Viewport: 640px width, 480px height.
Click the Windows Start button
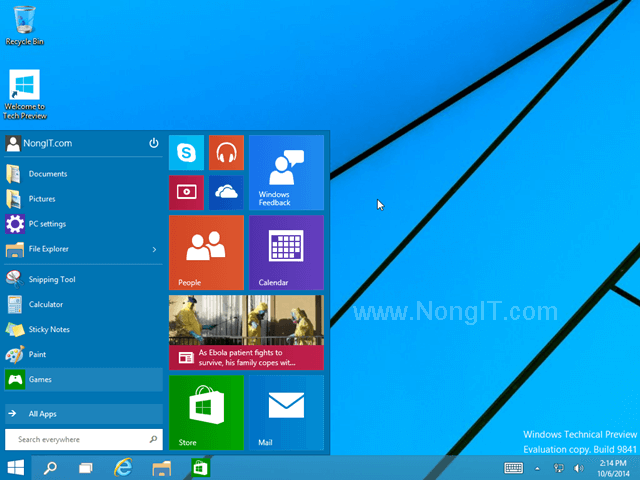click(16, 468)
